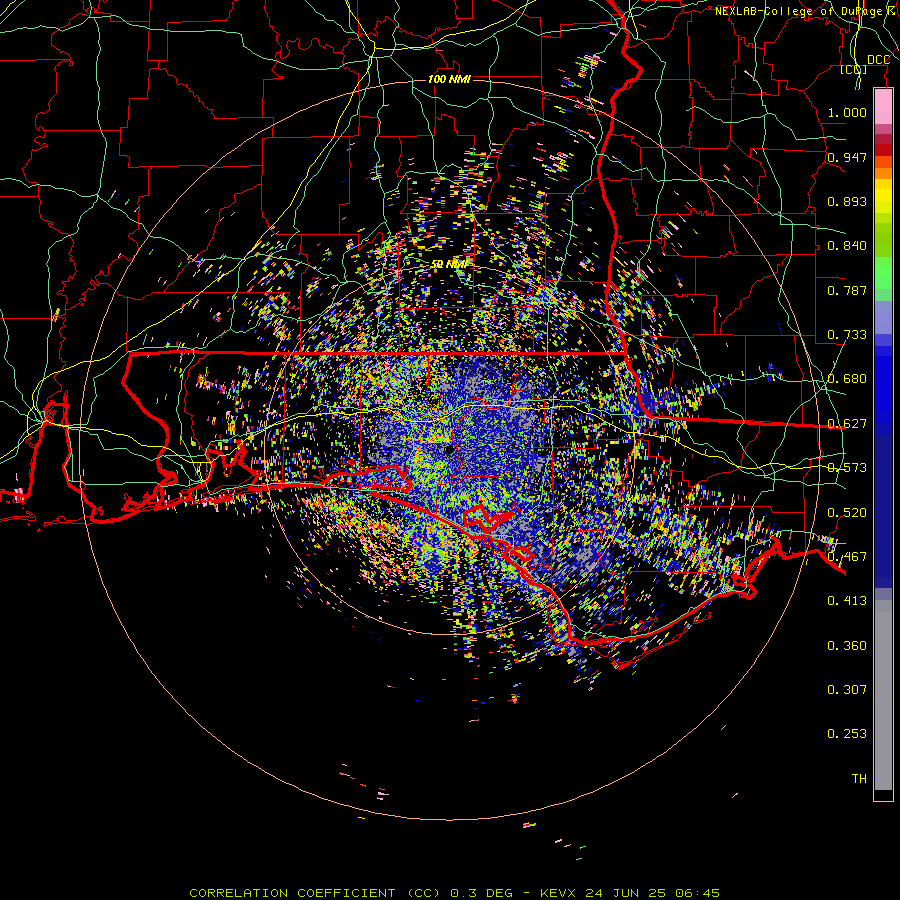Screen dimensions: 900x900
Task: Select the 0.893 legend value
Action: coord(847,201)
